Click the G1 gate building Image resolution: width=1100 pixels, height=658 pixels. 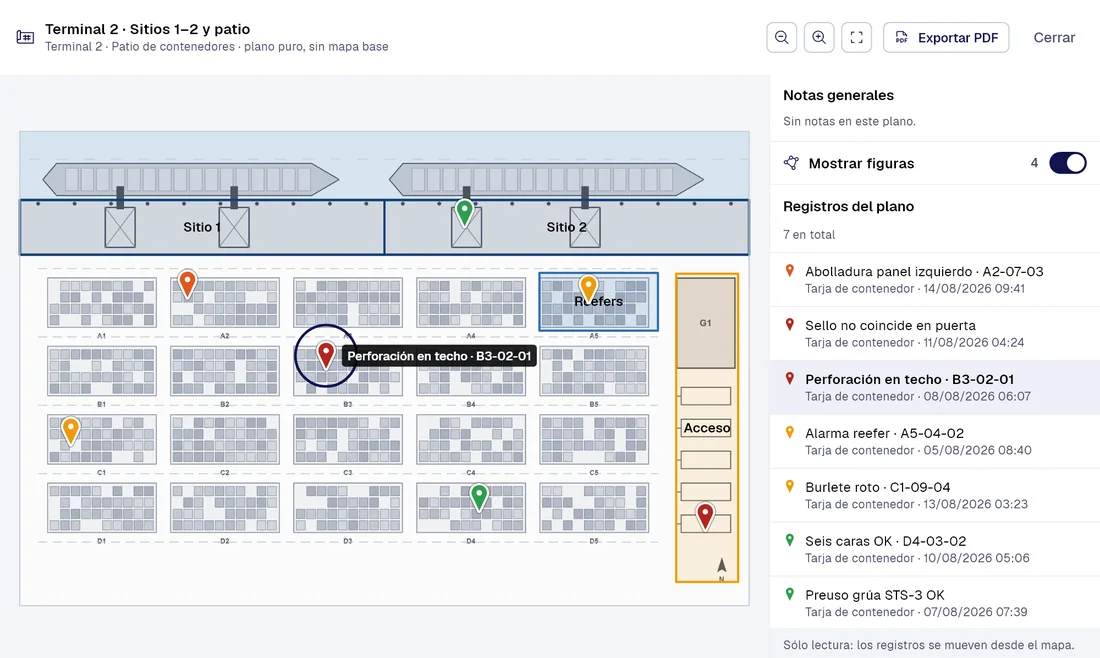click(x=706, y=323)
